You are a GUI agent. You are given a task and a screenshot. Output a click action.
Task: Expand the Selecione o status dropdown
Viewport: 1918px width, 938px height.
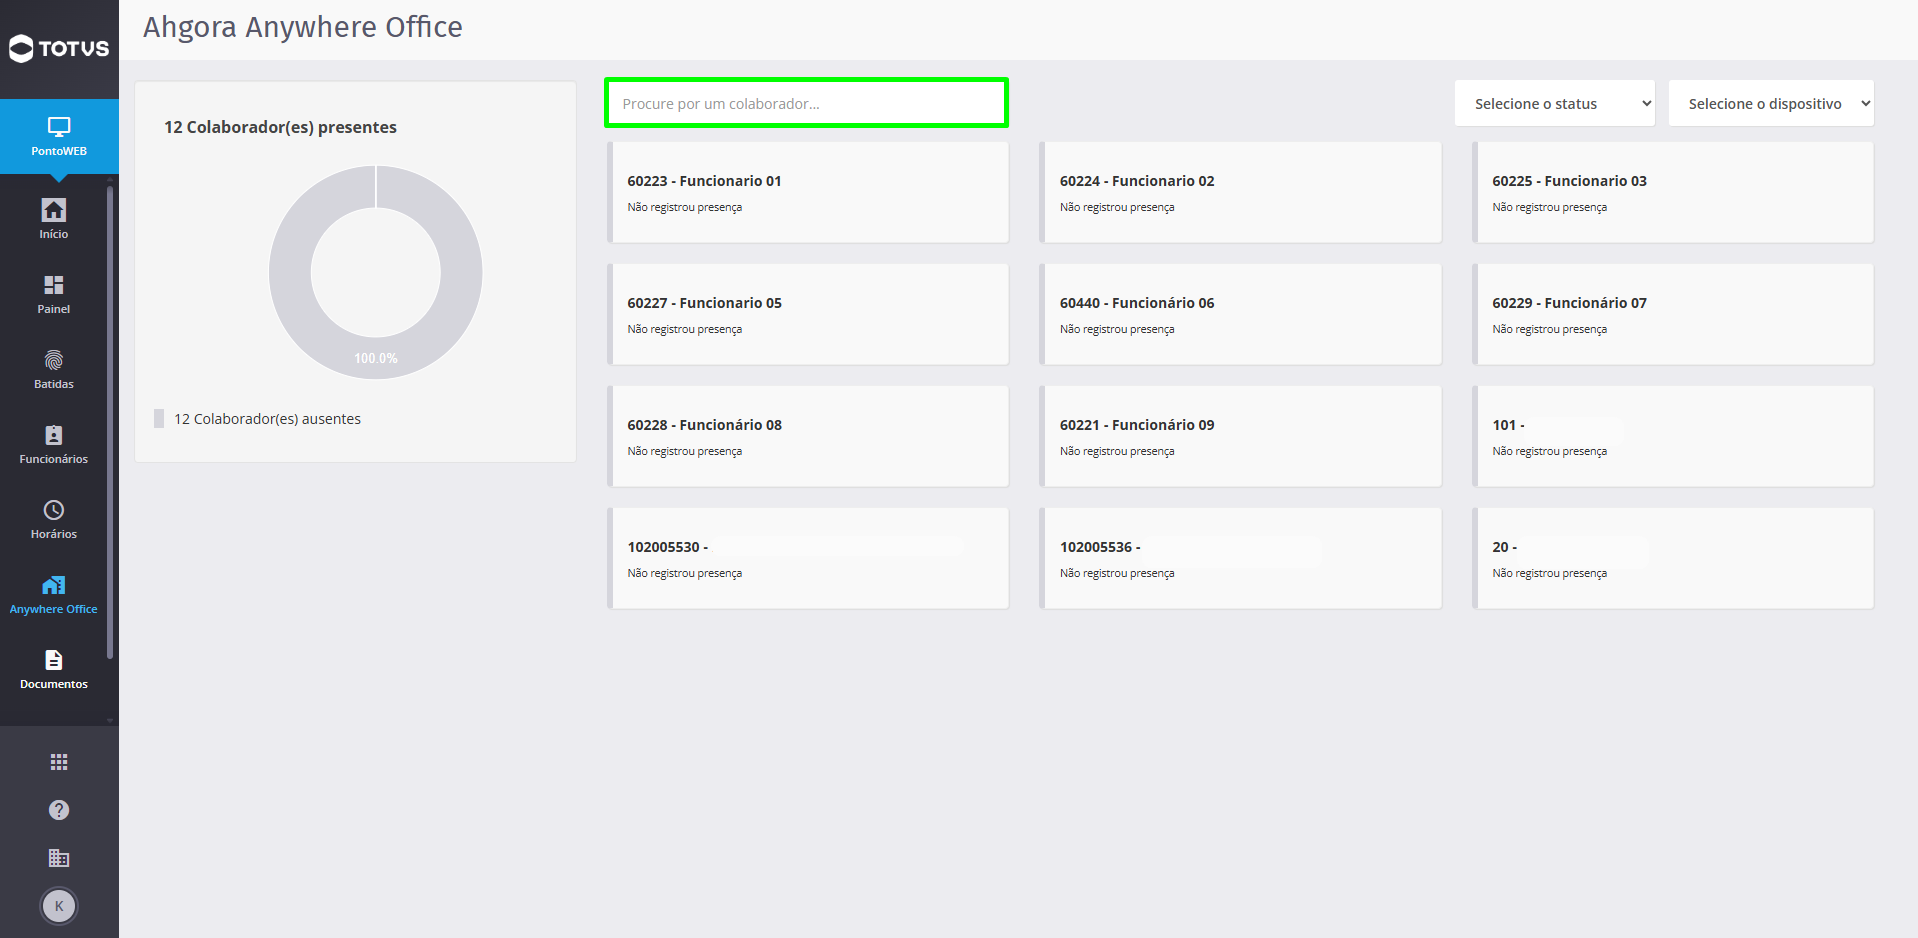[x=1555, y=103]
